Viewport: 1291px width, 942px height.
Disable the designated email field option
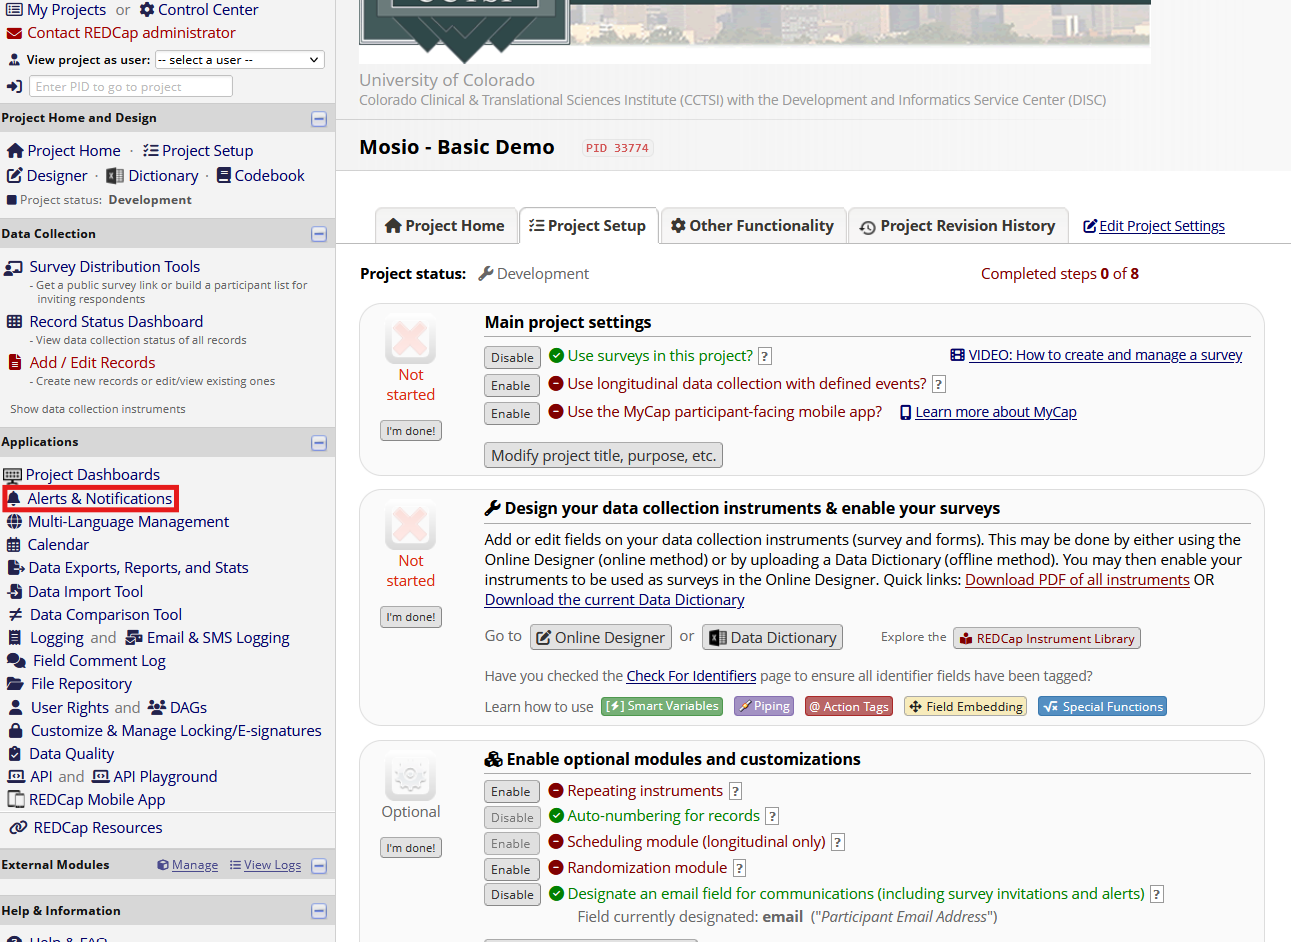click(512, 894)
